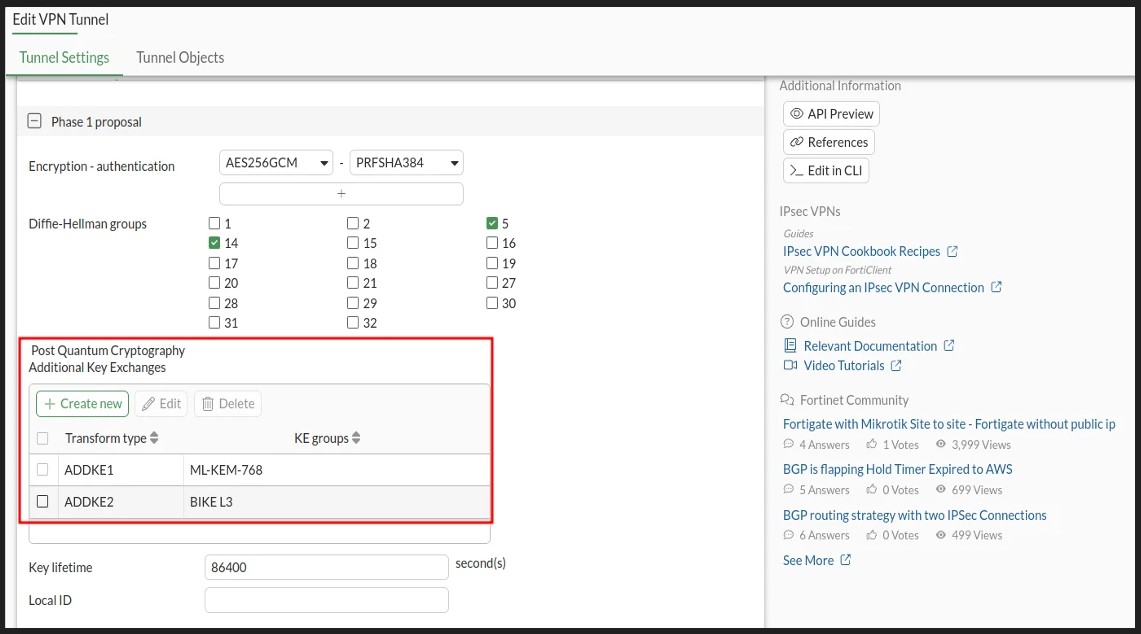
Task: Collapse the Phase 1 proposal section
Action: click(x=35, y=121)
